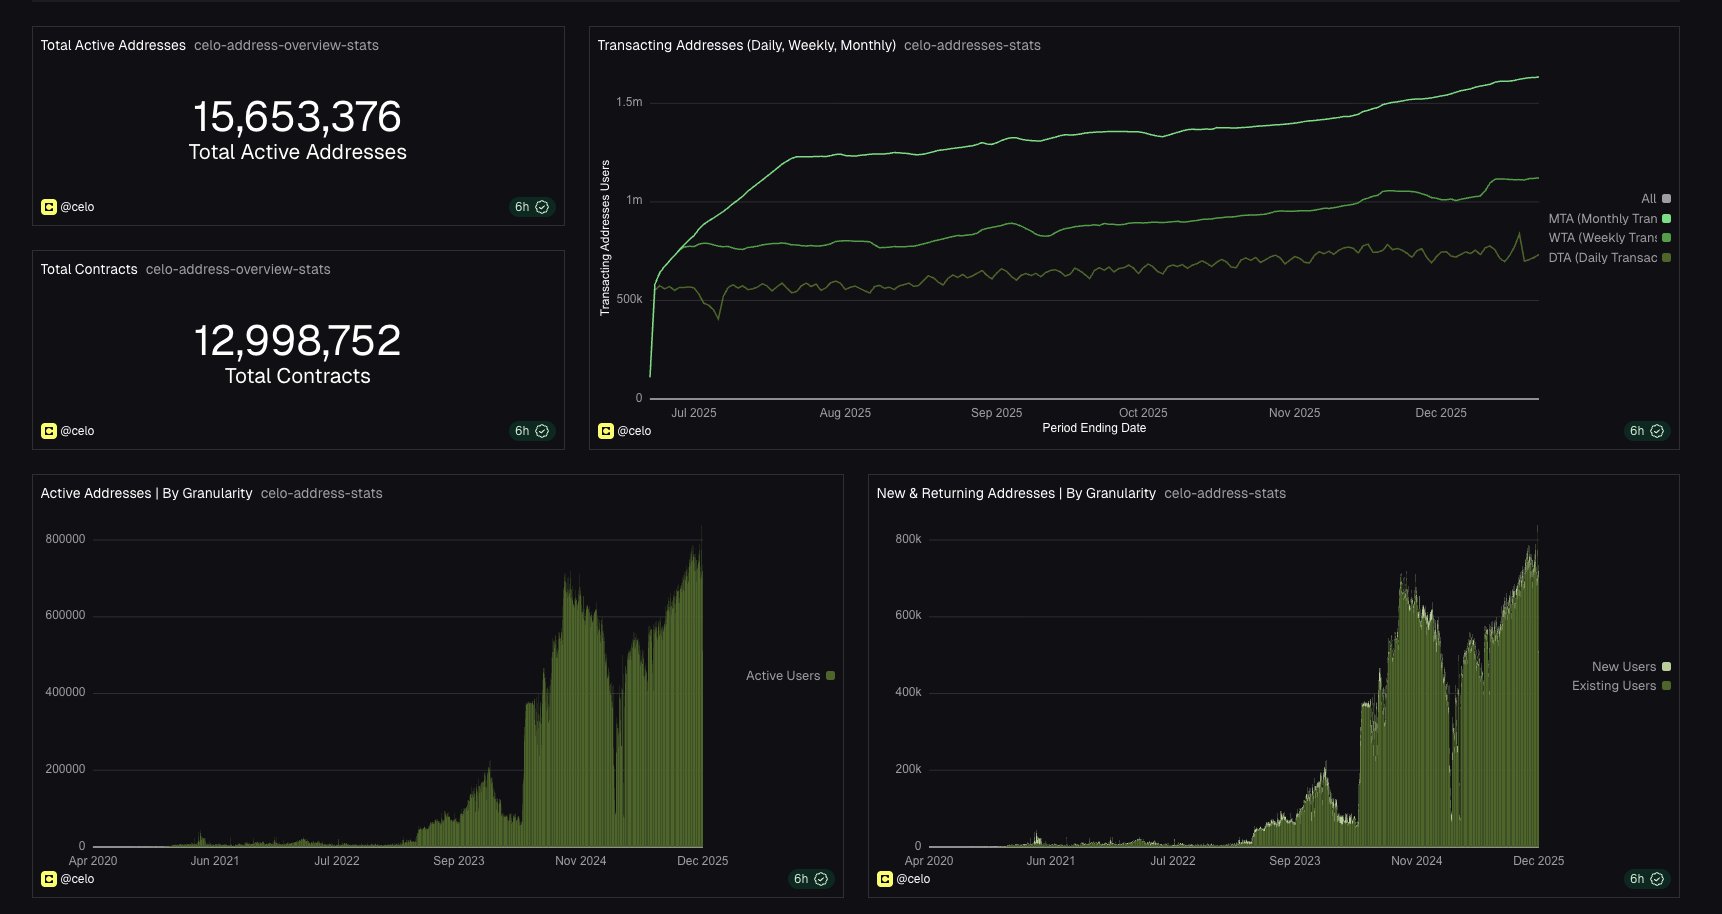The height and width of the screenshot is (914, 1722).
Task: Open the Total Contracts panel title link
Action: click(89, 269)
